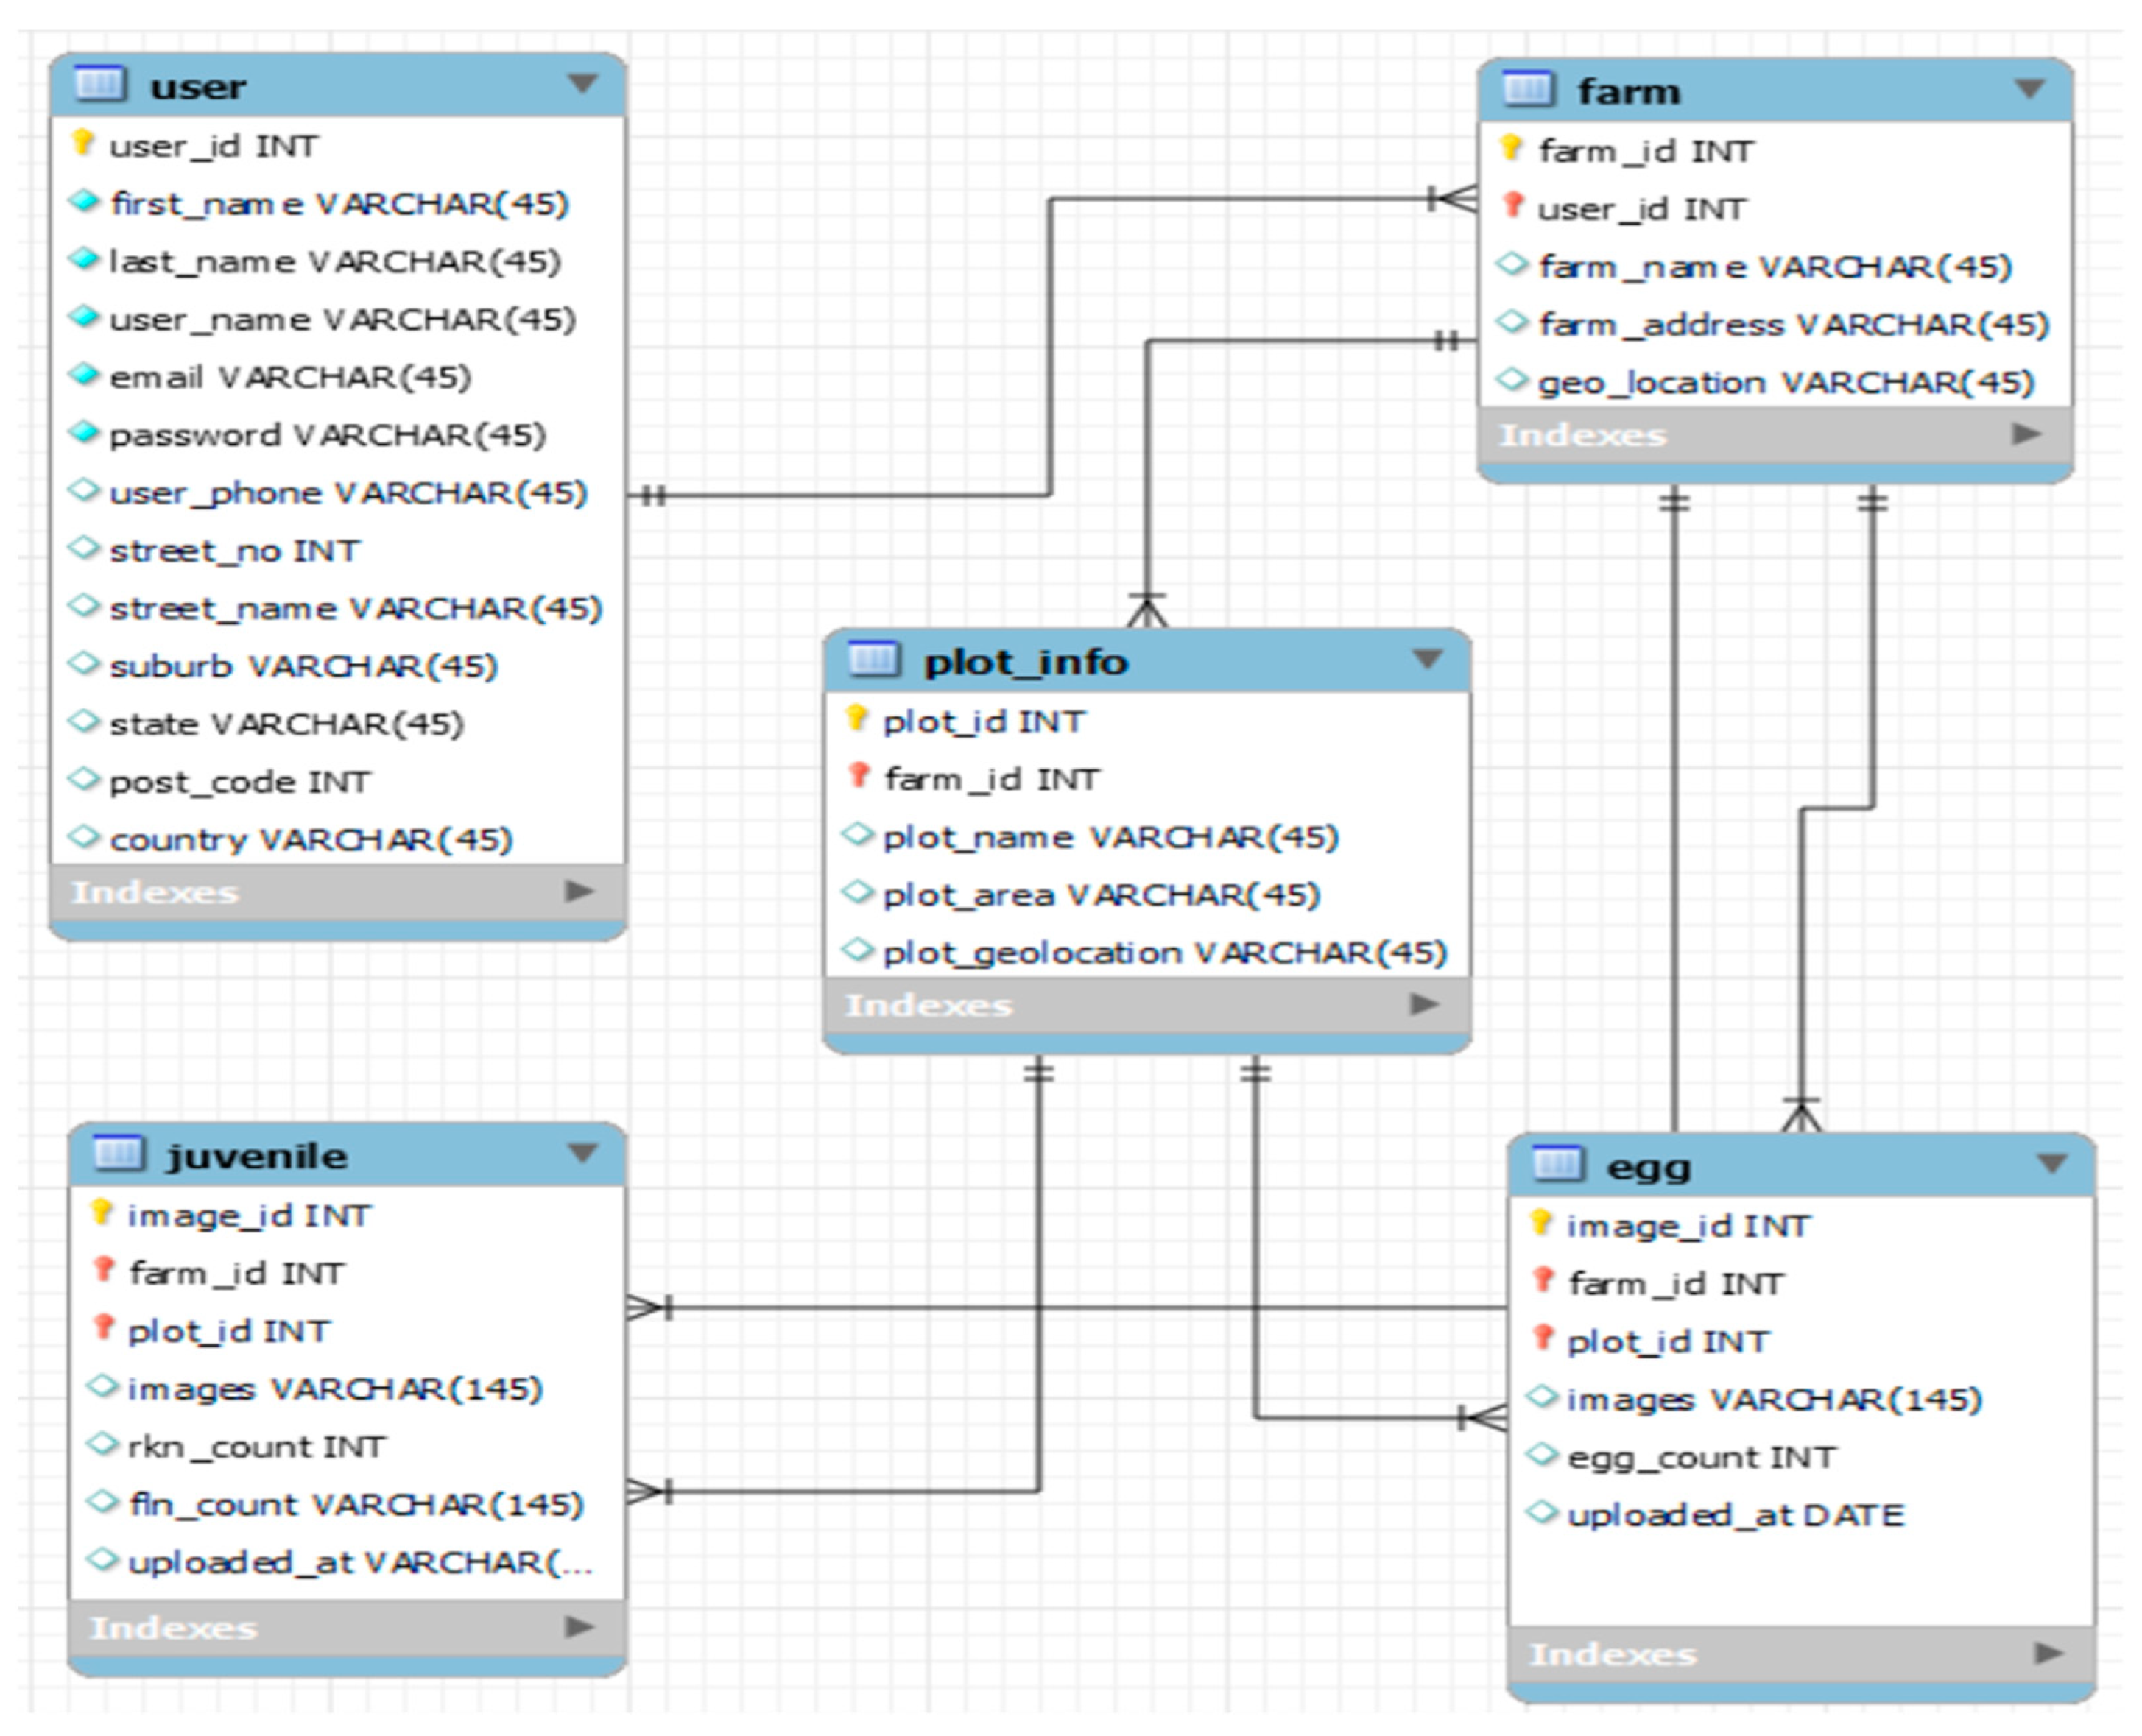Collapse the plot_info table header arrow
The image size is (2142, 1736).
[1427, 659]
